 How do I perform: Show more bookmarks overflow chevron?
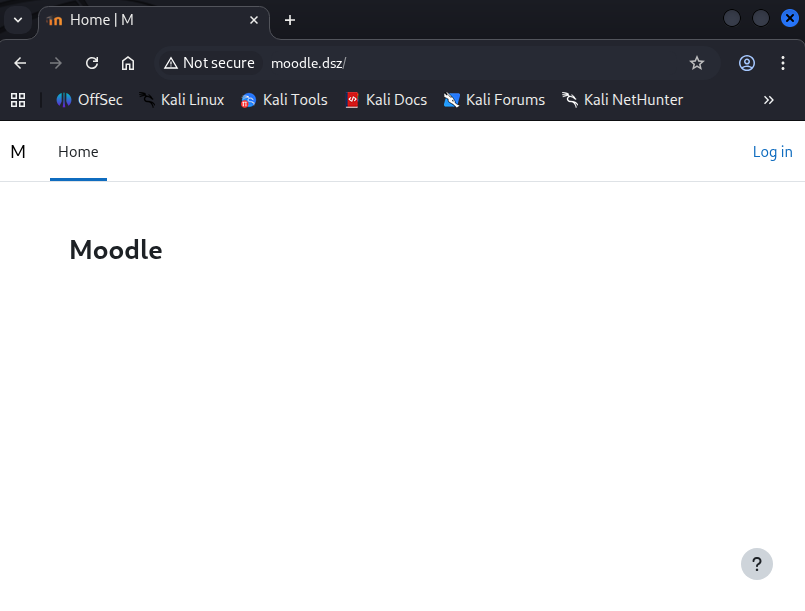pyautogui.click(x=769, y=100)
